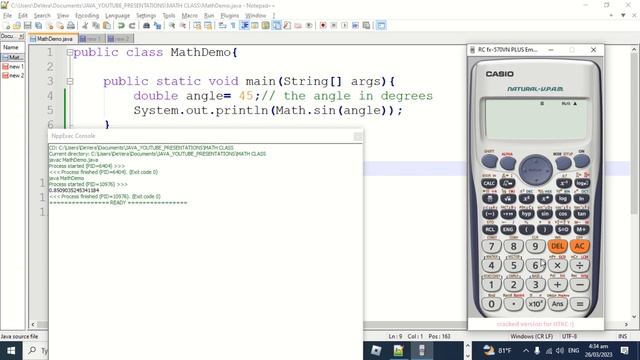Click the orange AC key on the calculator

[x=580, y=246]
